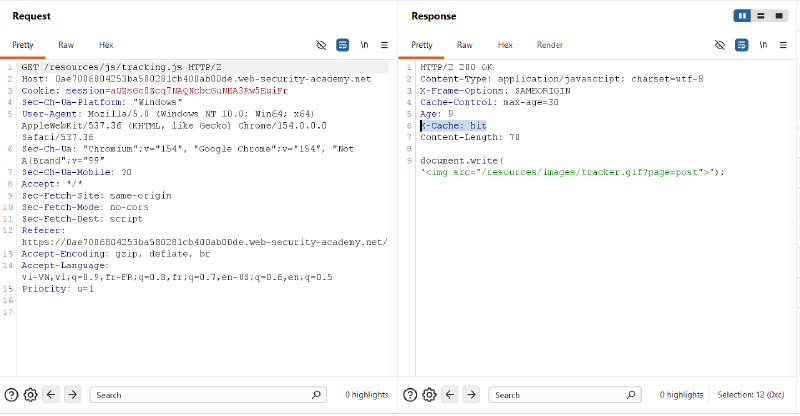Select combined tabbed layout view icon
800x416 pixels.
(x=779, y=16)
